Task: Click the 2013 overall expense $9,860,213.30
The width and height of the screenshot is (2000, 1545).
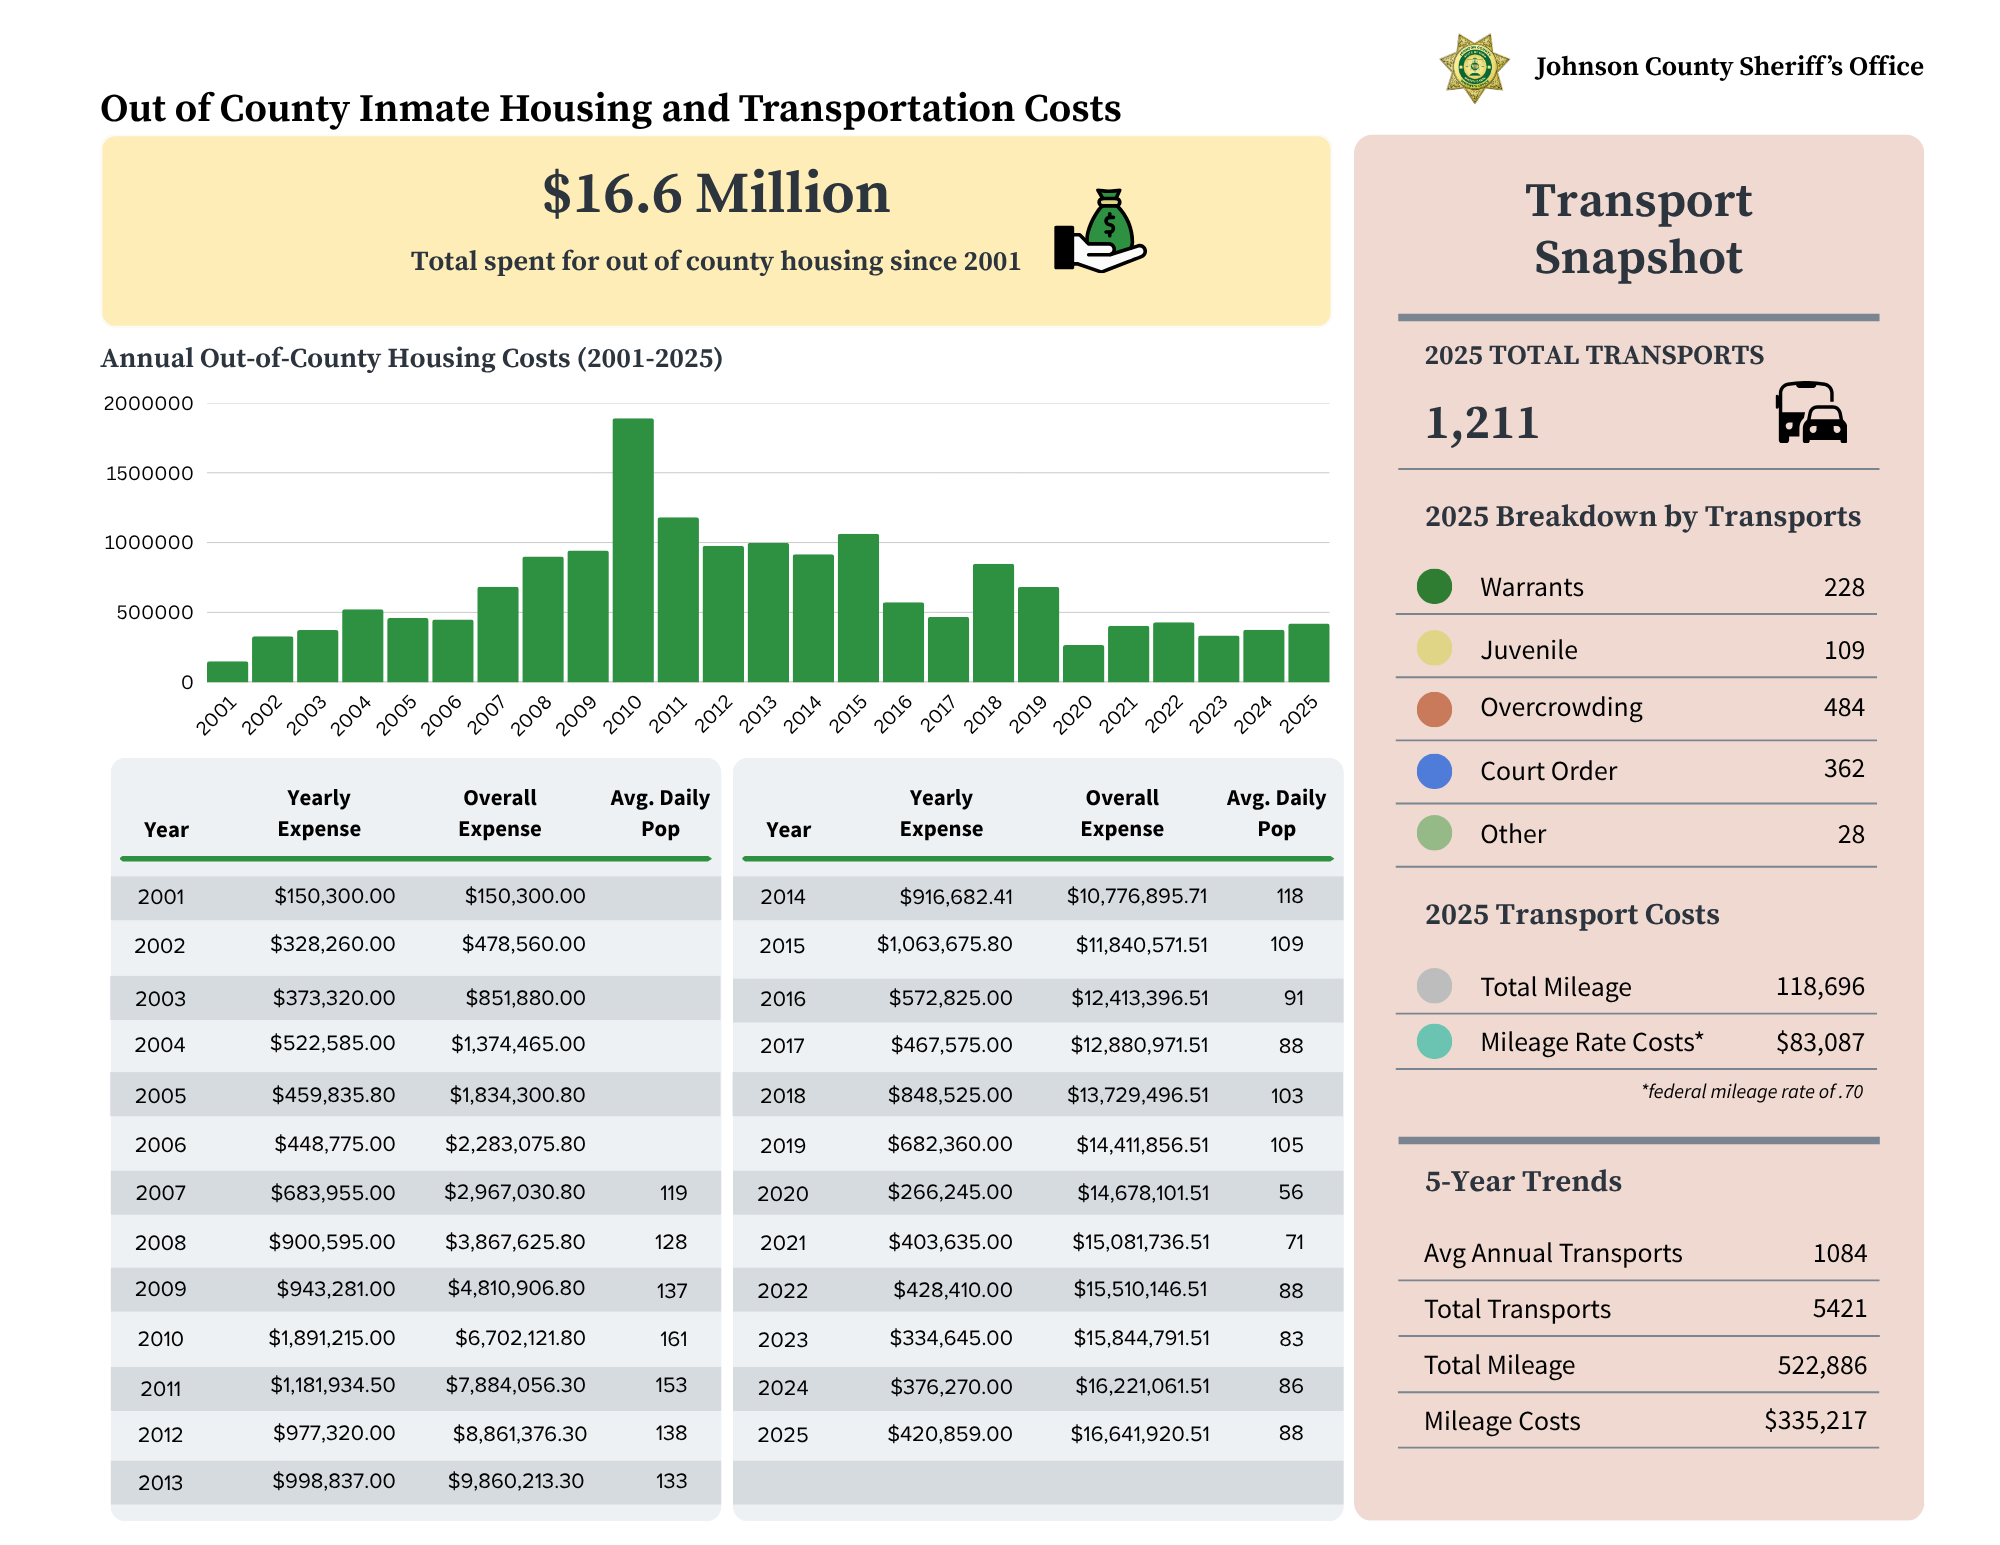Action: tap(516, 1481)
